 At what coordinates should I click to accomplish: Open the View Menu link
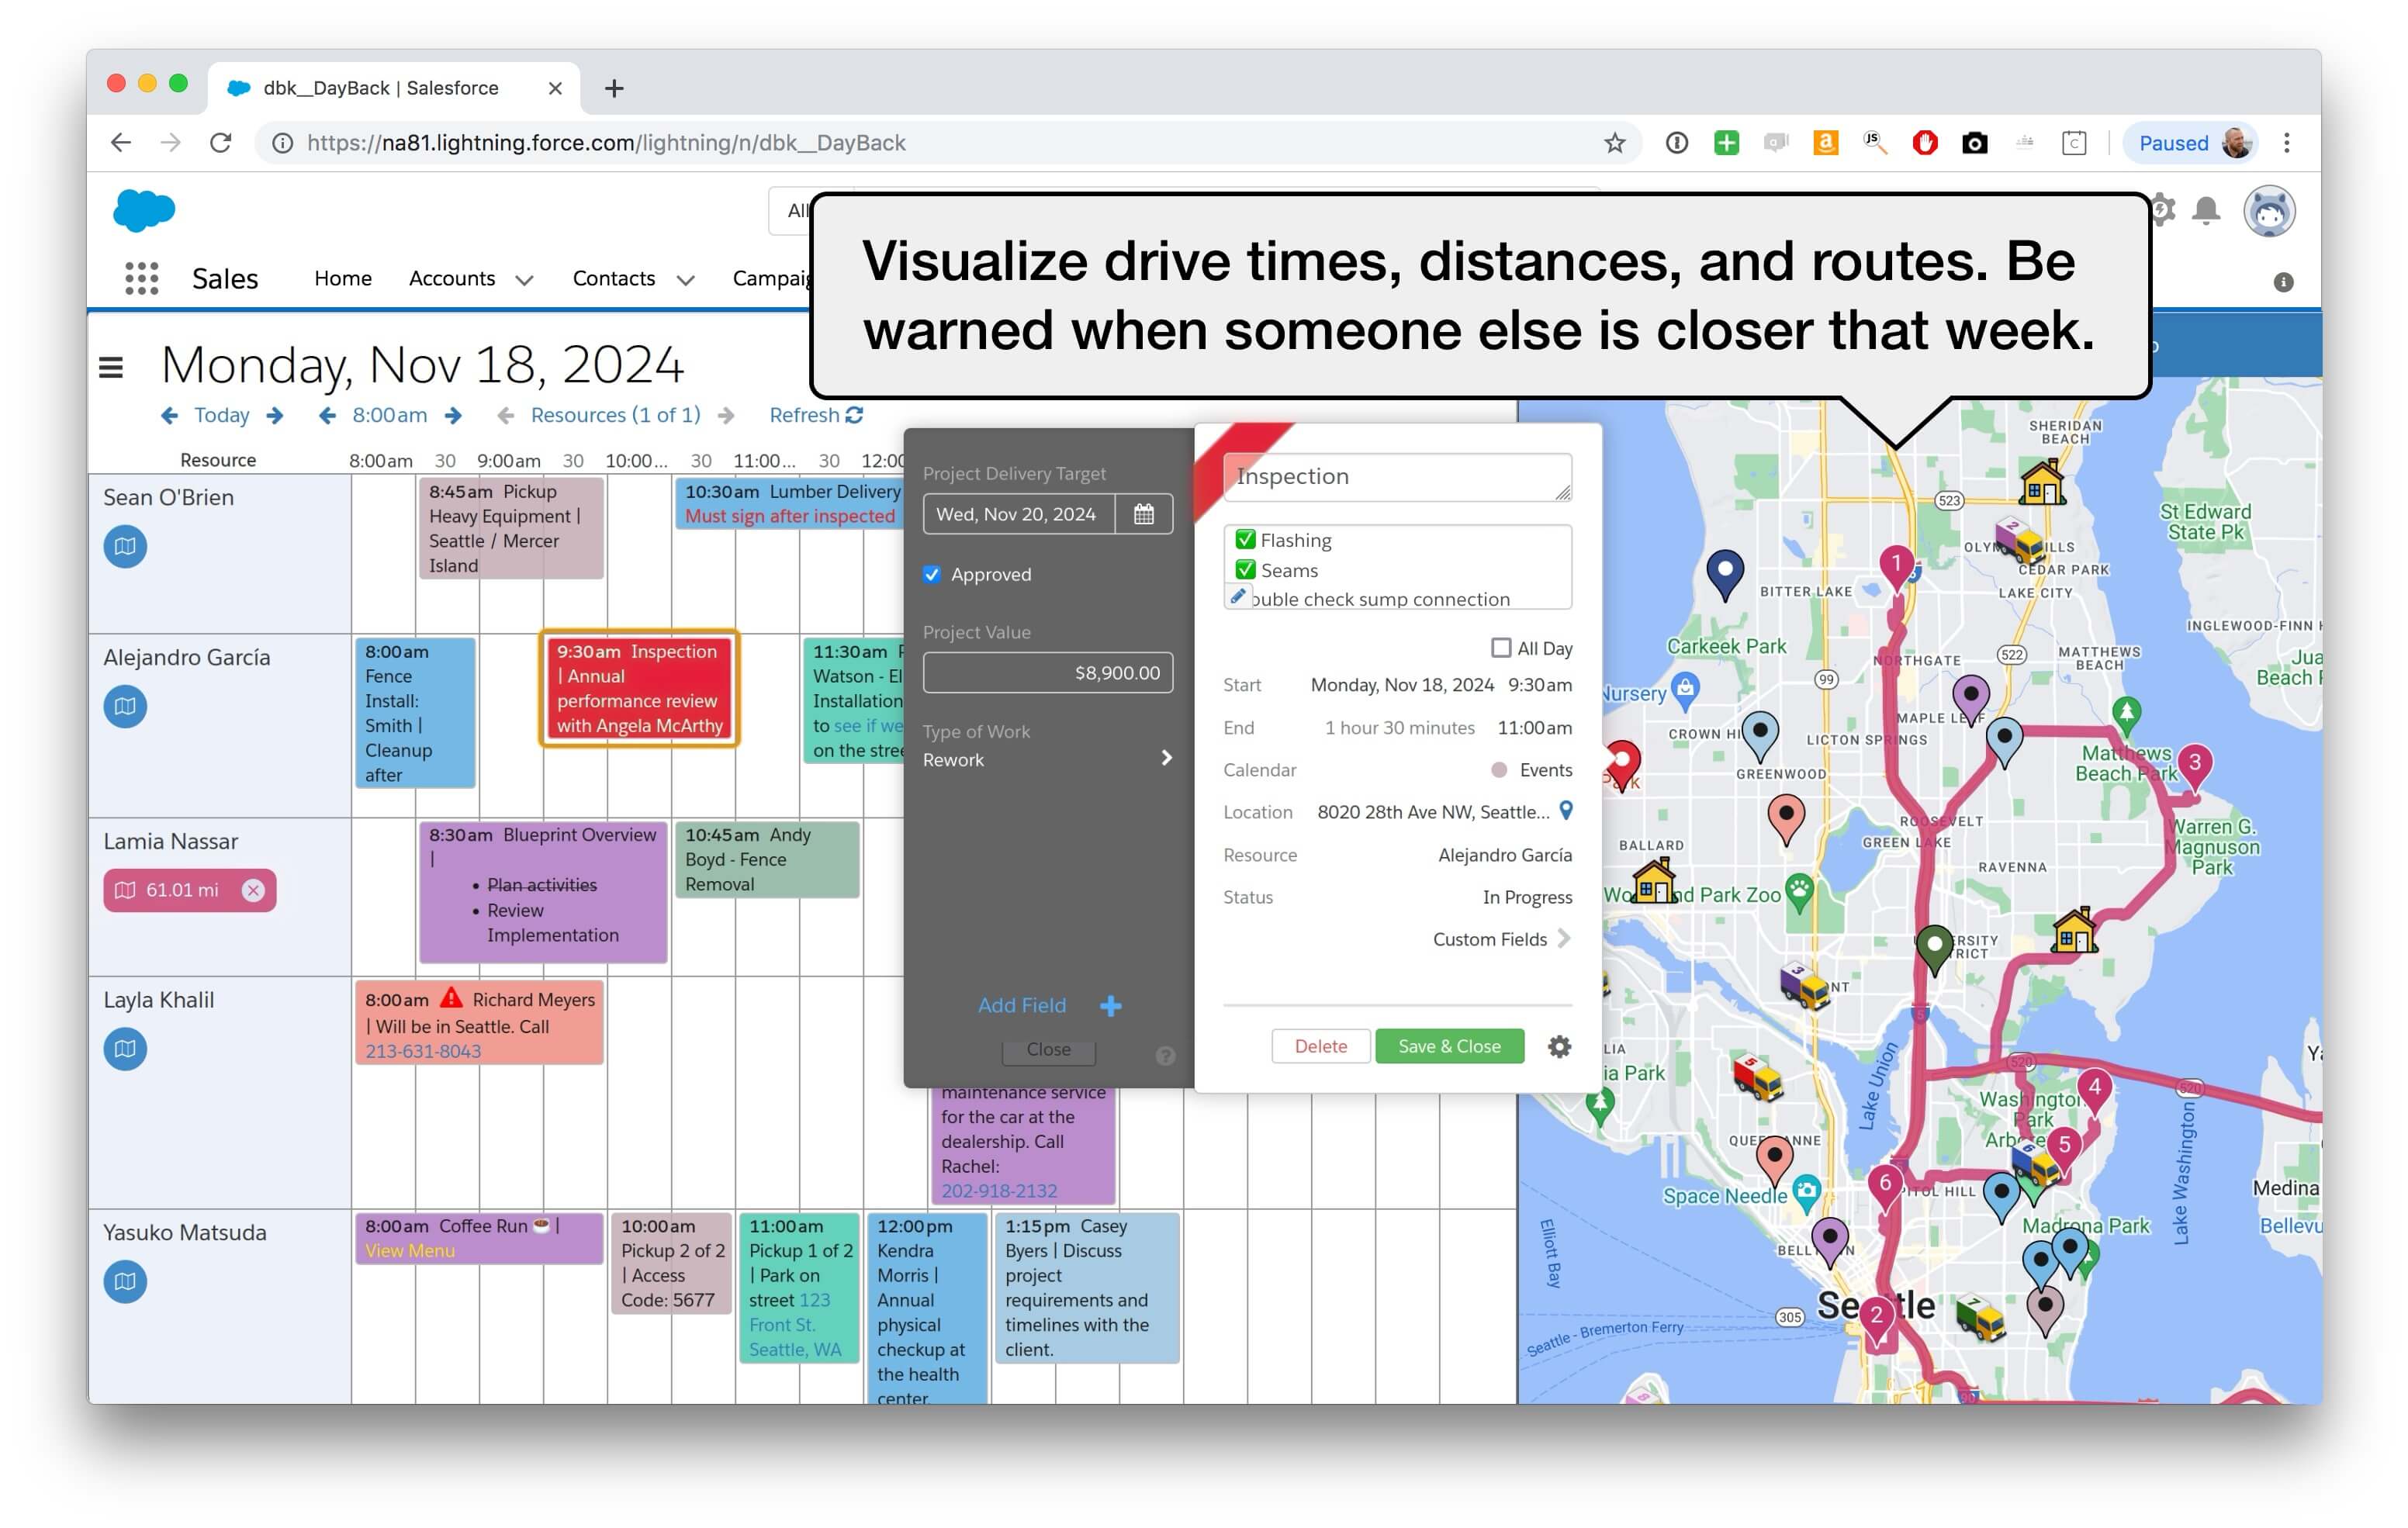tap(410, 1251)
